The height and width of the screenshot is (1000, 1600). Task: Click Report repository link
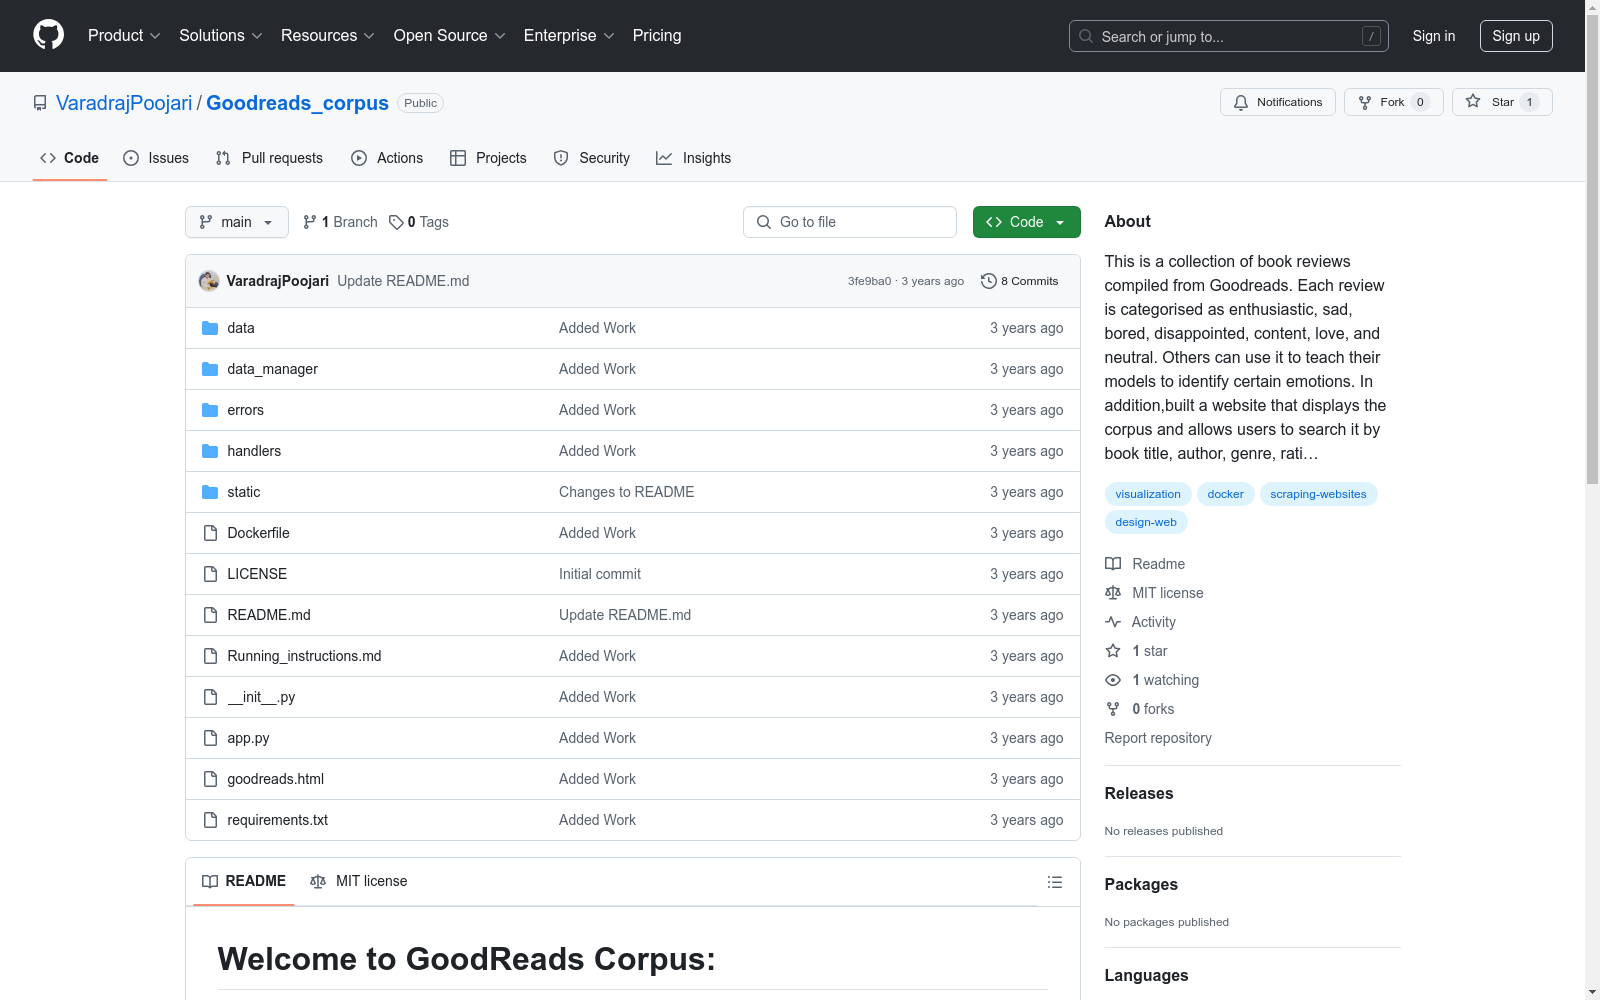pyautogui.click(x=1158, y=738)
